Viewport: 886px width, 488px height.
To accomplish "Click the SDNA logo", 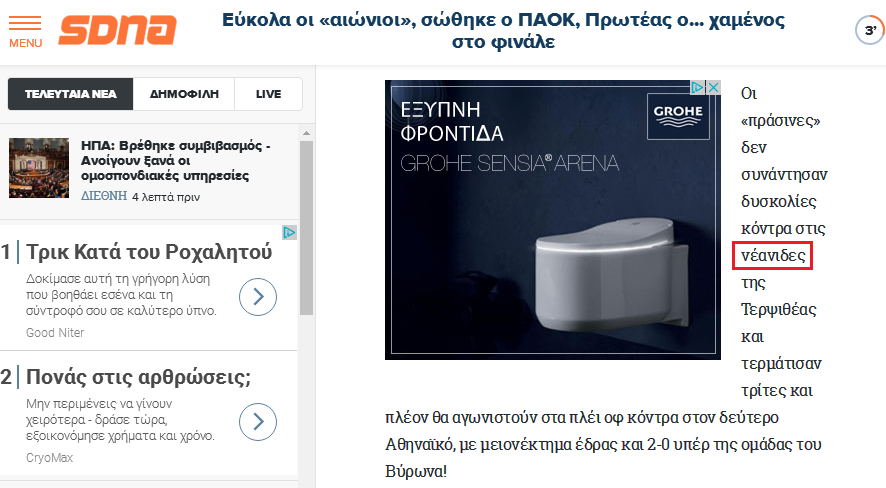I will pyautogui.click(x=118, y=30).
